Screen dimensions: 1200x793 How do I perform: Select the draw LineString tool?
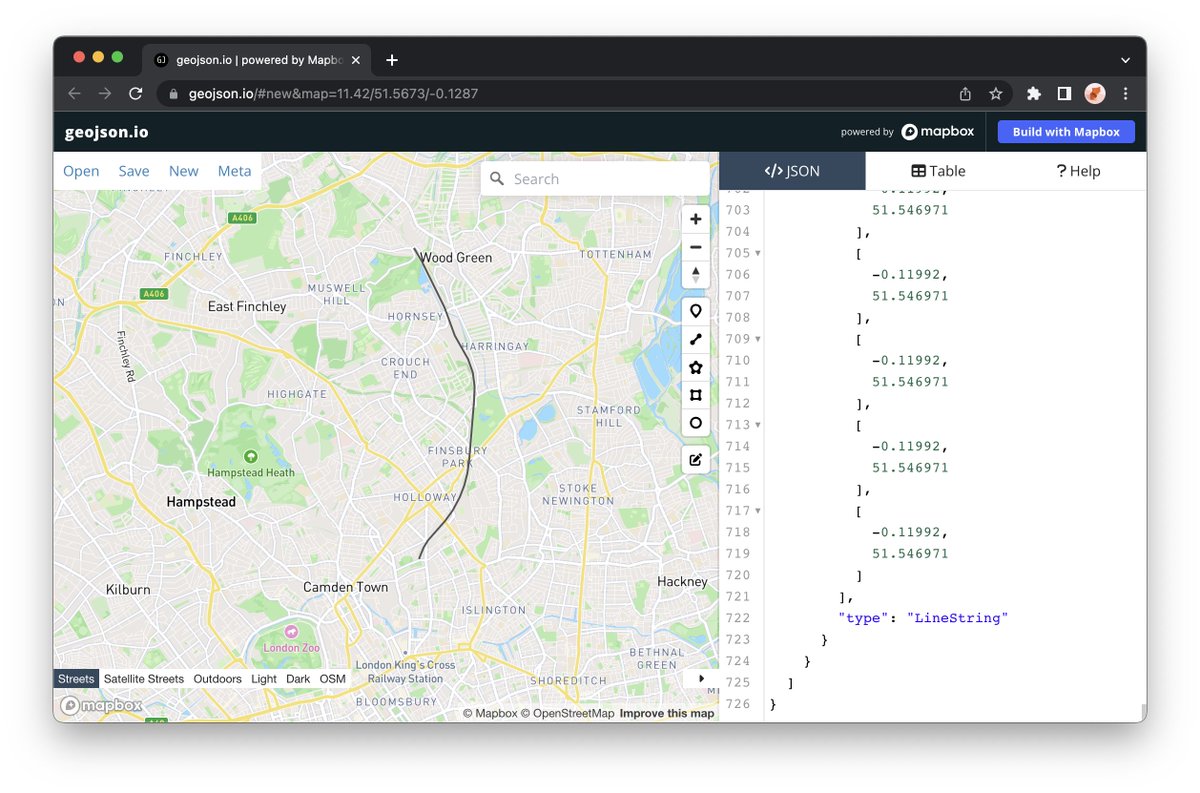tap(696, 339)
